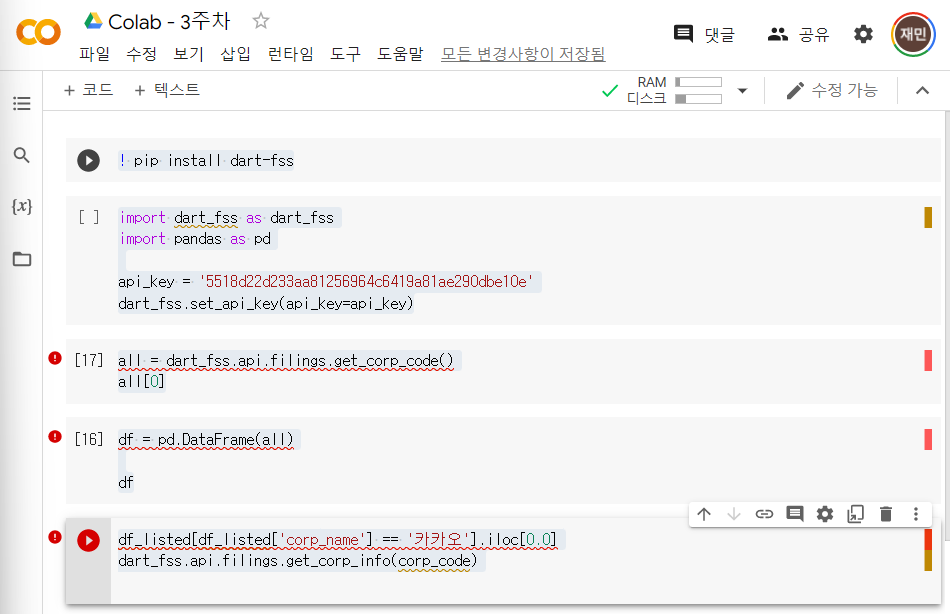Viewport: 950px width, 614px height.
Task: Star the notebook Colab - 3주차
Action: [x=261, y=21]
